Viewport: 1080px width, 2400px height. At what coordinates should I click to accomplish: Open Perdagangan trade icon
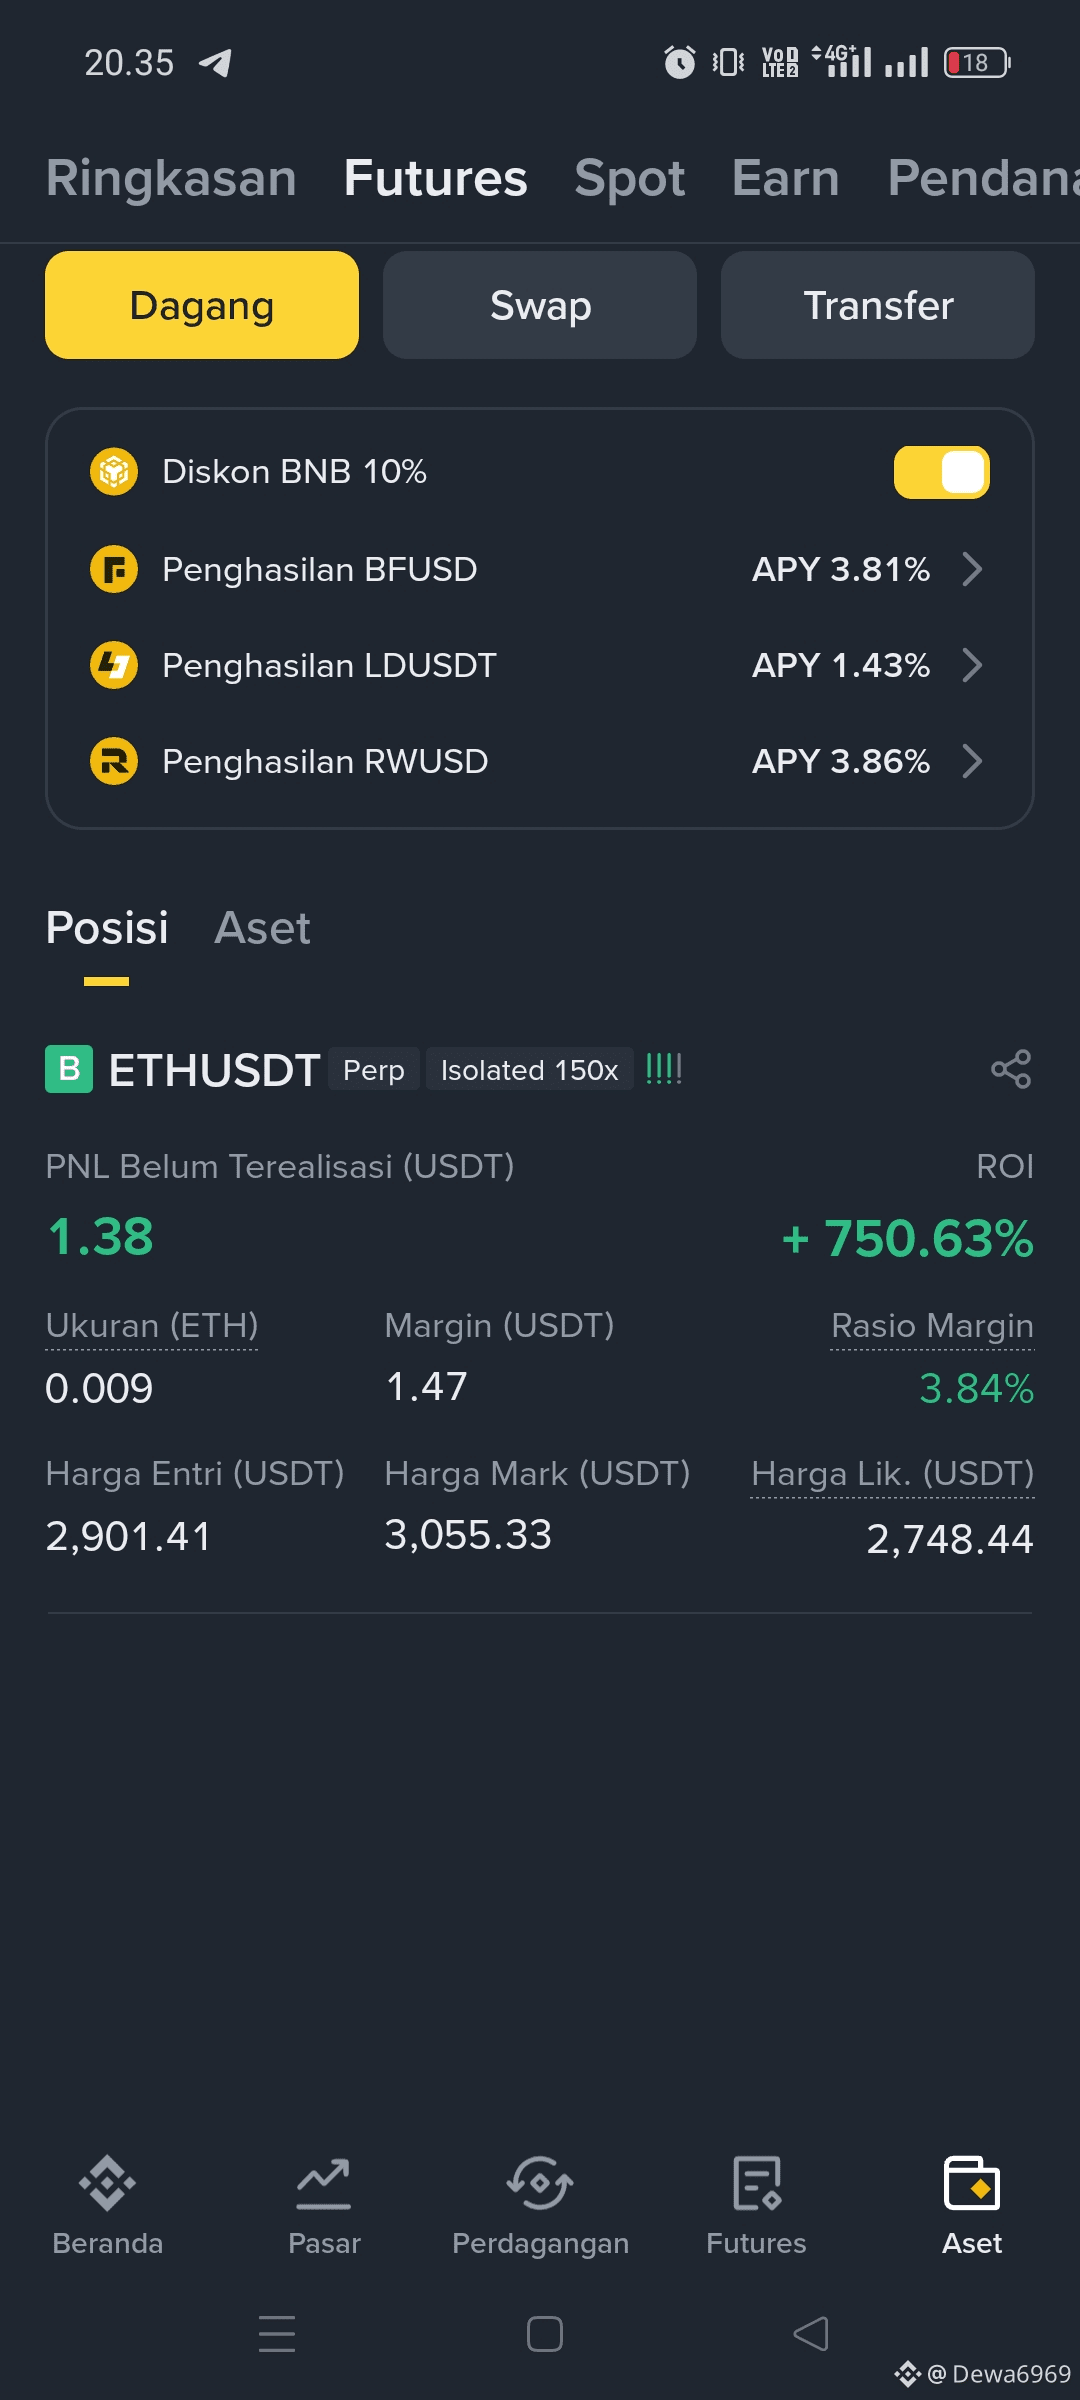[540, 2183]
